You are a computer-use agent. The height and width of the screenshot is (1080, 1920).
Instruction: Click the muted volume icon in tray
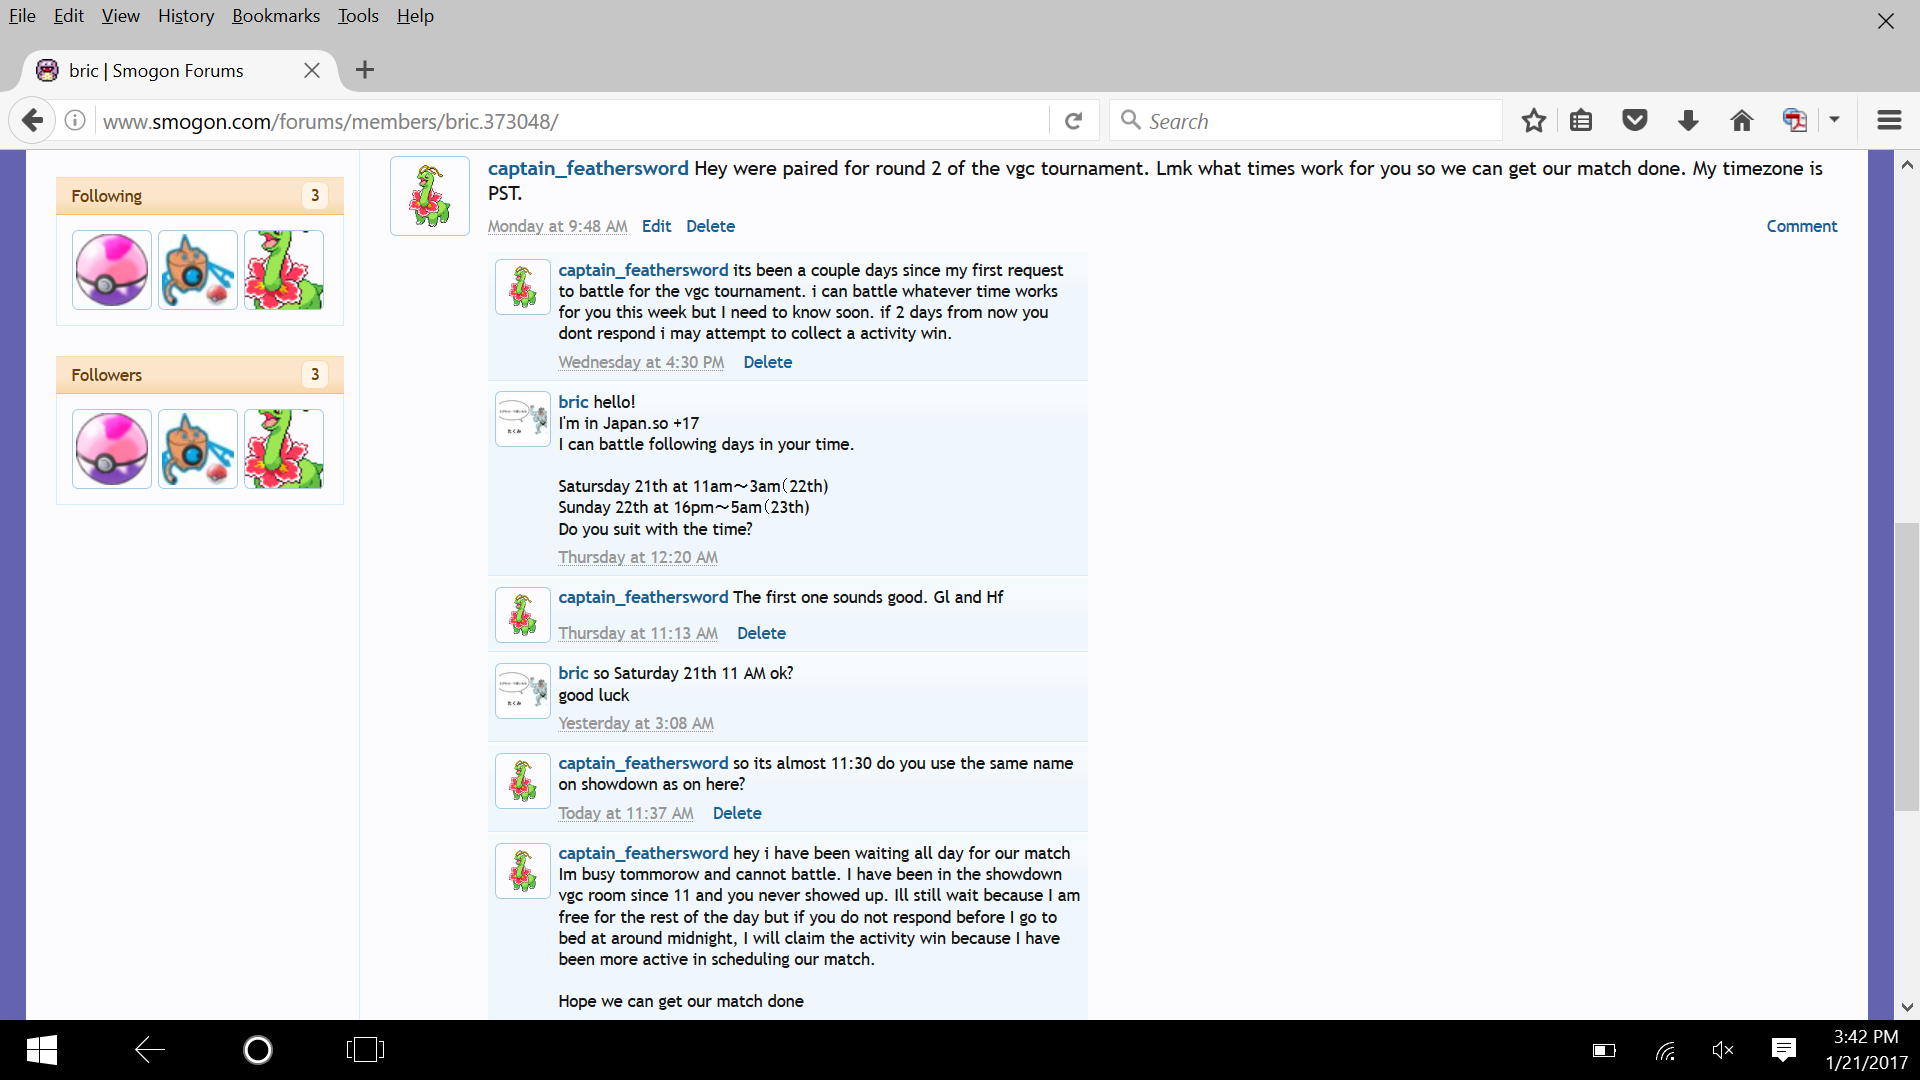tap(1722, 1050)
